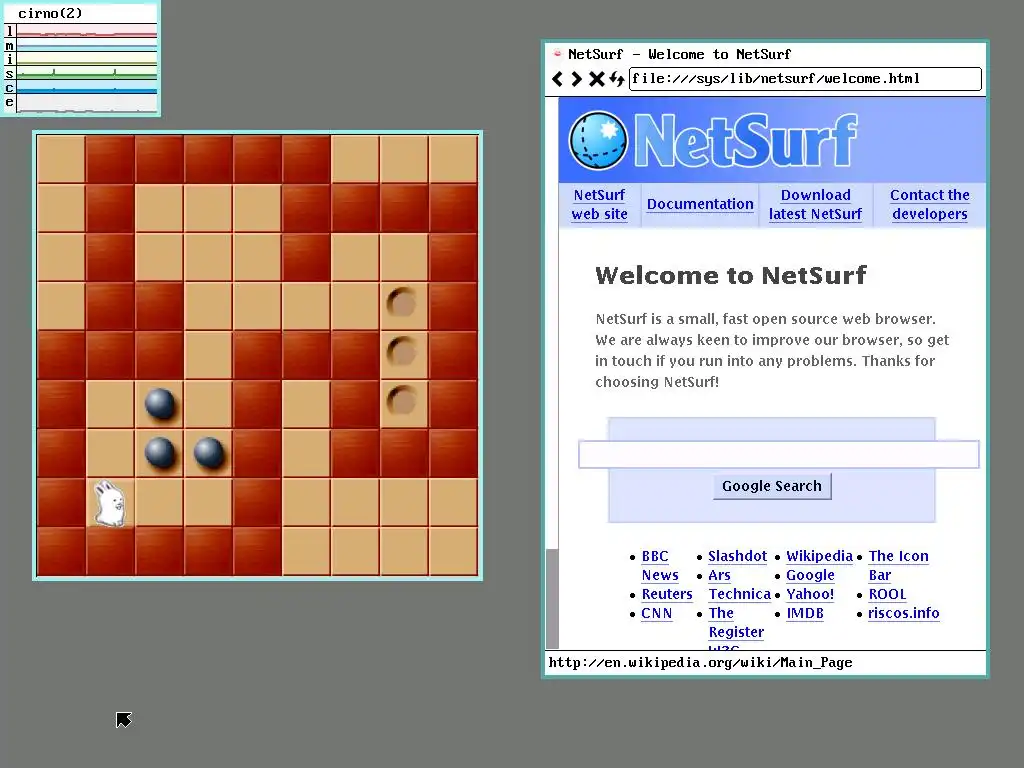This screenshot has height=768, width=1024.
Task: Click the NetSurf window title bar text
Action: [679, 54]
